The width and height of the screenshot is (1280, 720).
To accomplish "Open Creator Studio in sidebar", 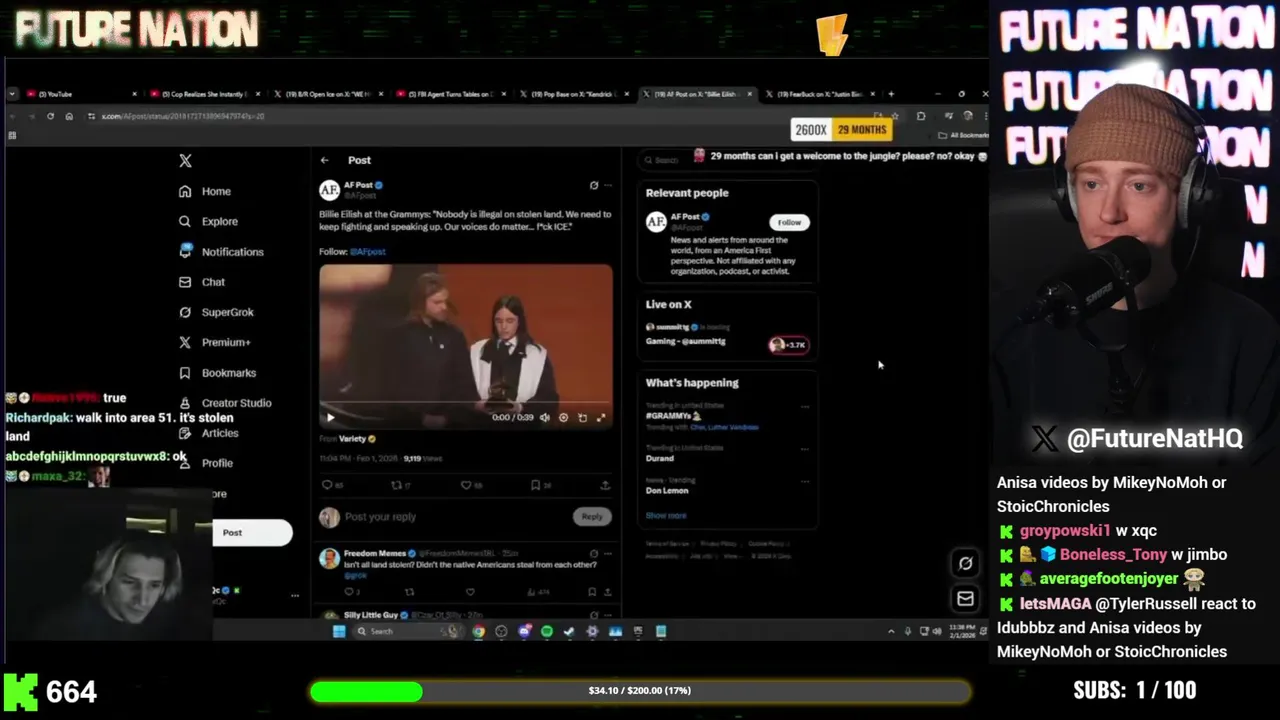I will coord(225,402).
